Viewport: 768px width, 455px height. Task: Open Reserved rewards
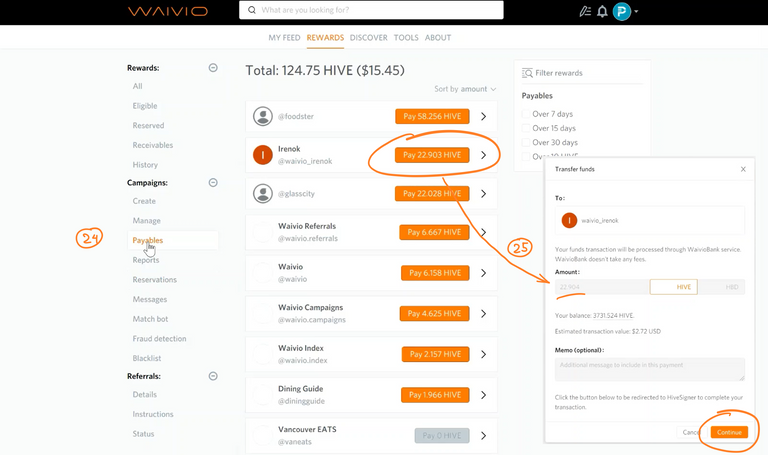[148, 125]
